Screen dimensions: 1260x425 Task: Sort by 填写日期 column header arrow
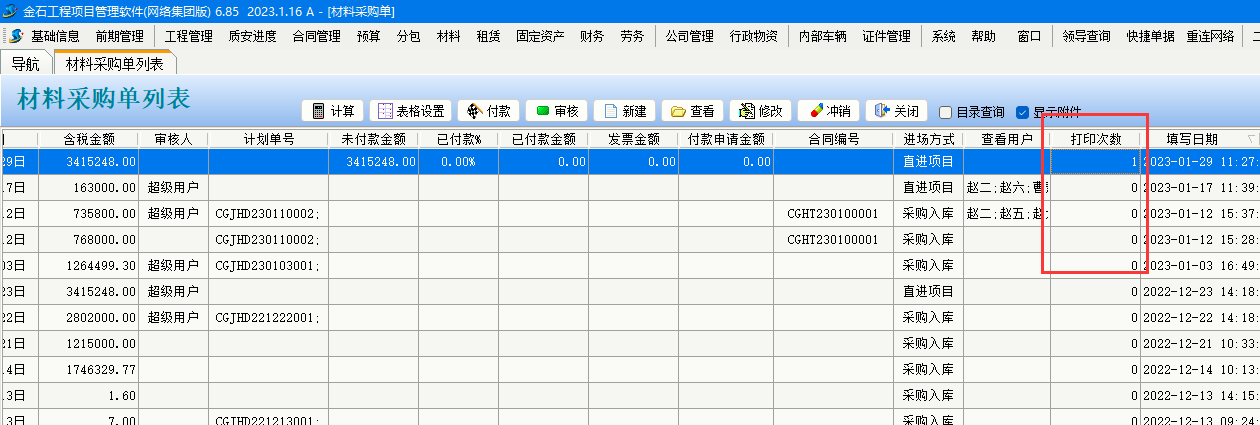coord(1251,139)
